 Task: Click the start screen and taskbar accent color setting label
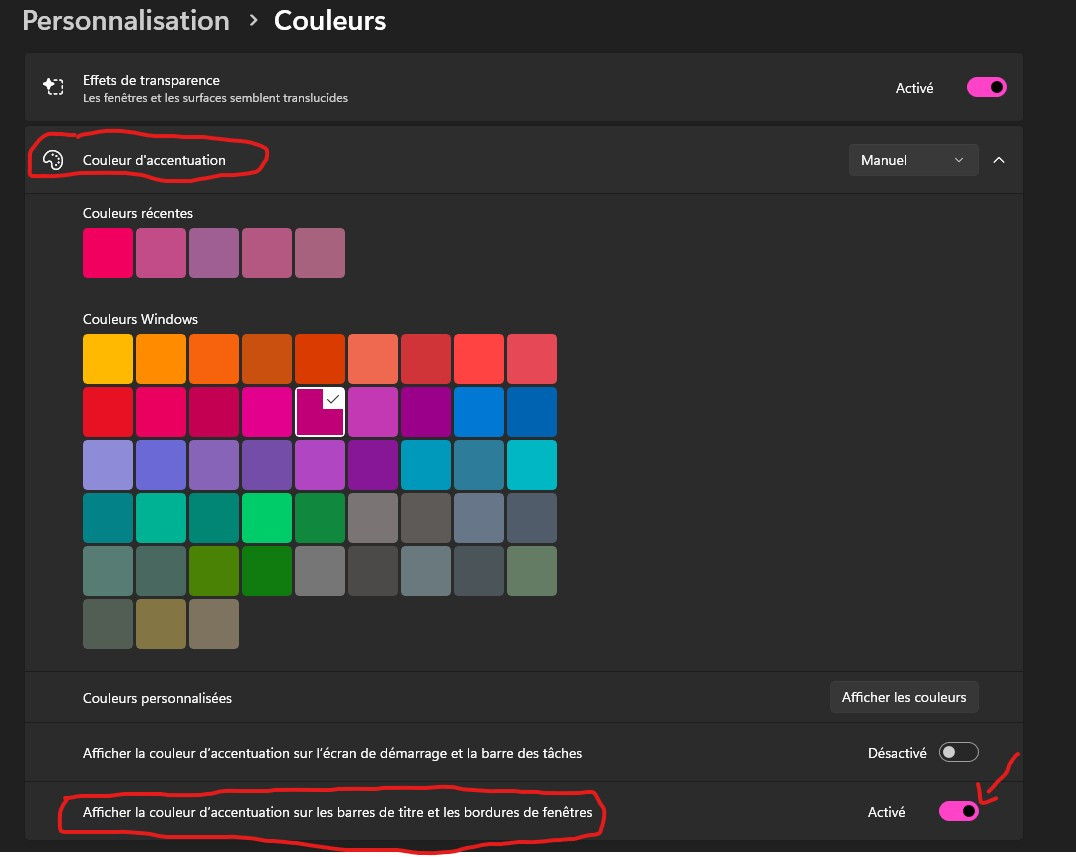point(332,753)
